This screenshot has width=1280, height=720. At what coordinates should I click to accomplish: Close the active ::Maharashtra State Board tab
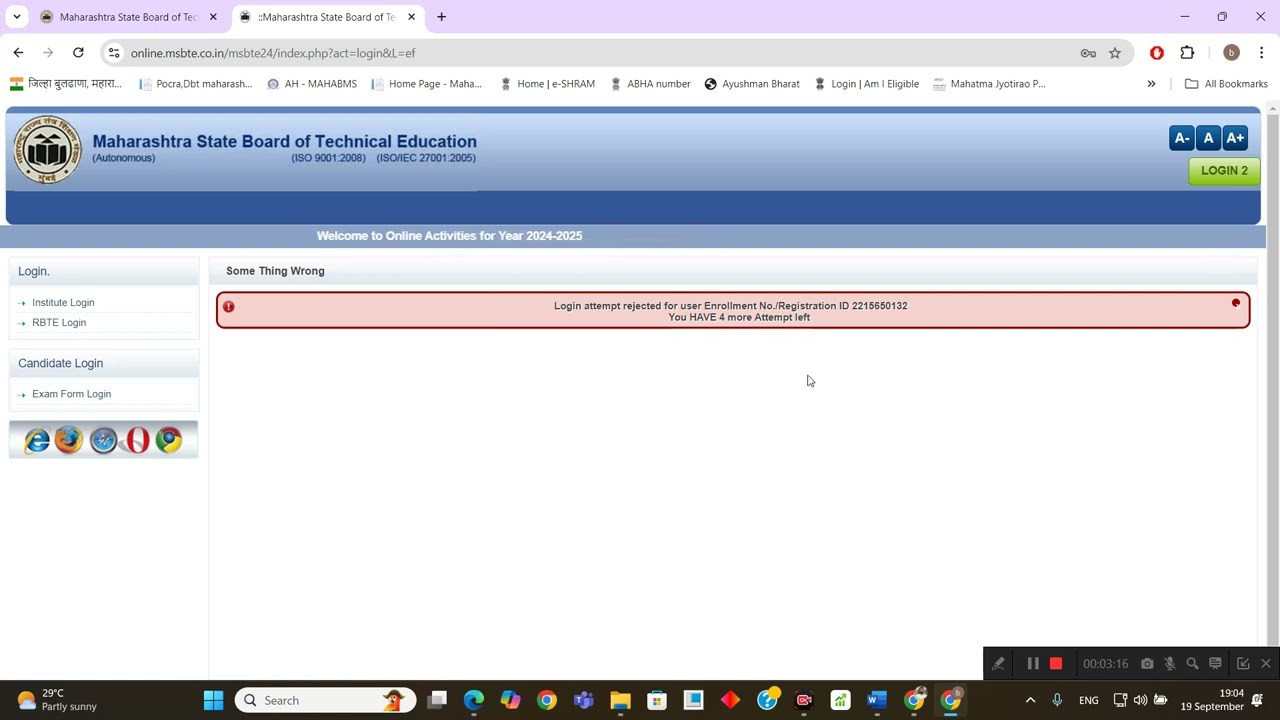coord(411,17)
